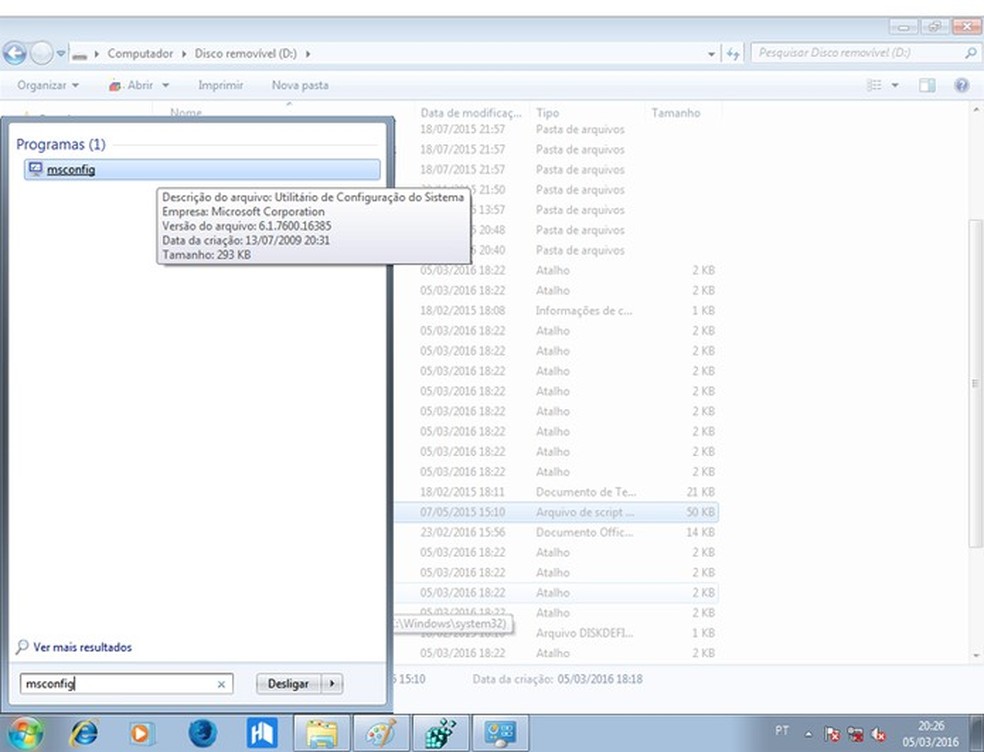Click the network status tray icon
Image resolution: width=984 pixels, height=752 pixels.
click(x=855, y=734)
